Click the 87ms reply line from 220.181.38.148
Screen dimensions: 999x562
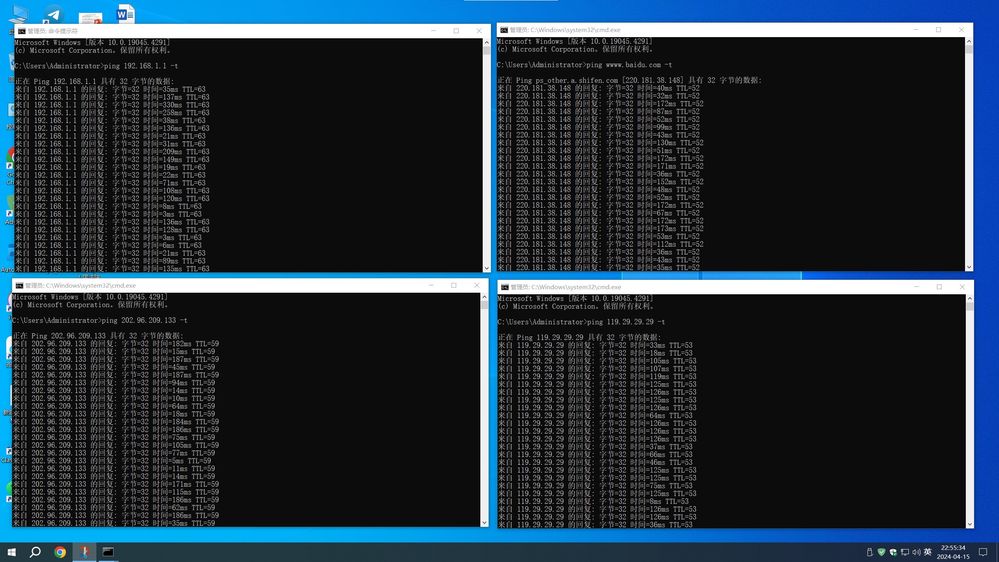click(598, 112)
